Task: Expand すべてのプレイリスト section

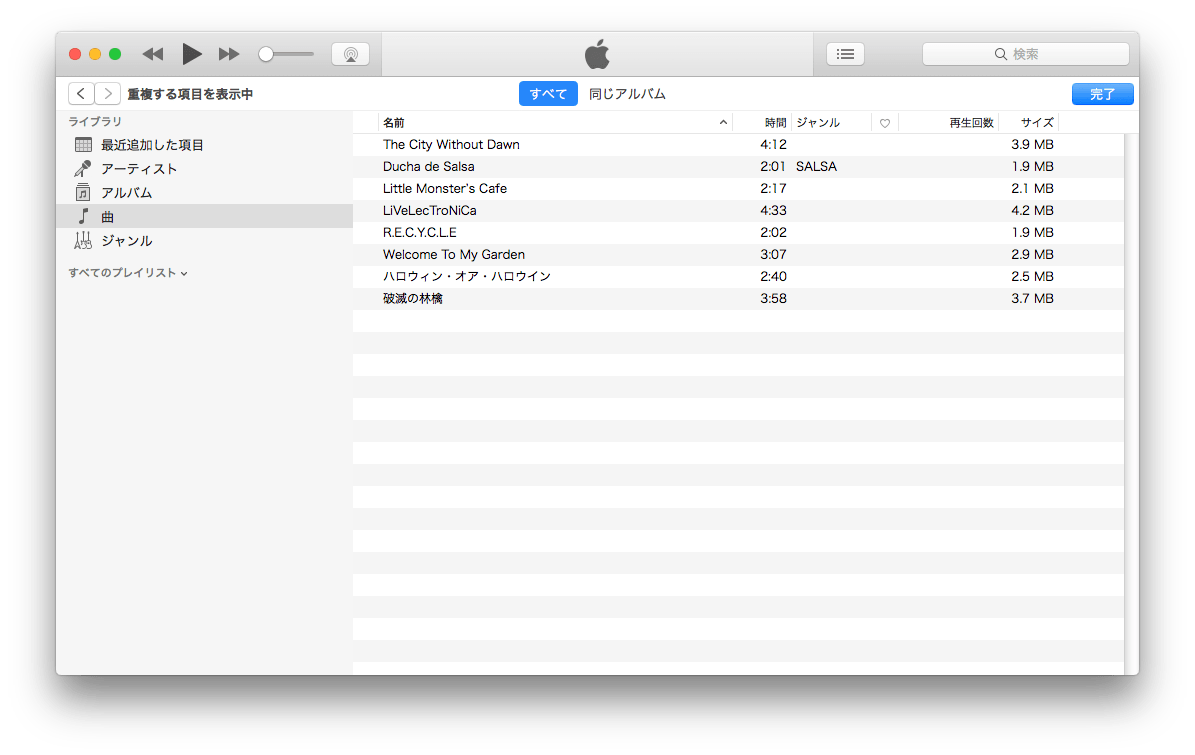Action: (x=128, y=273)
